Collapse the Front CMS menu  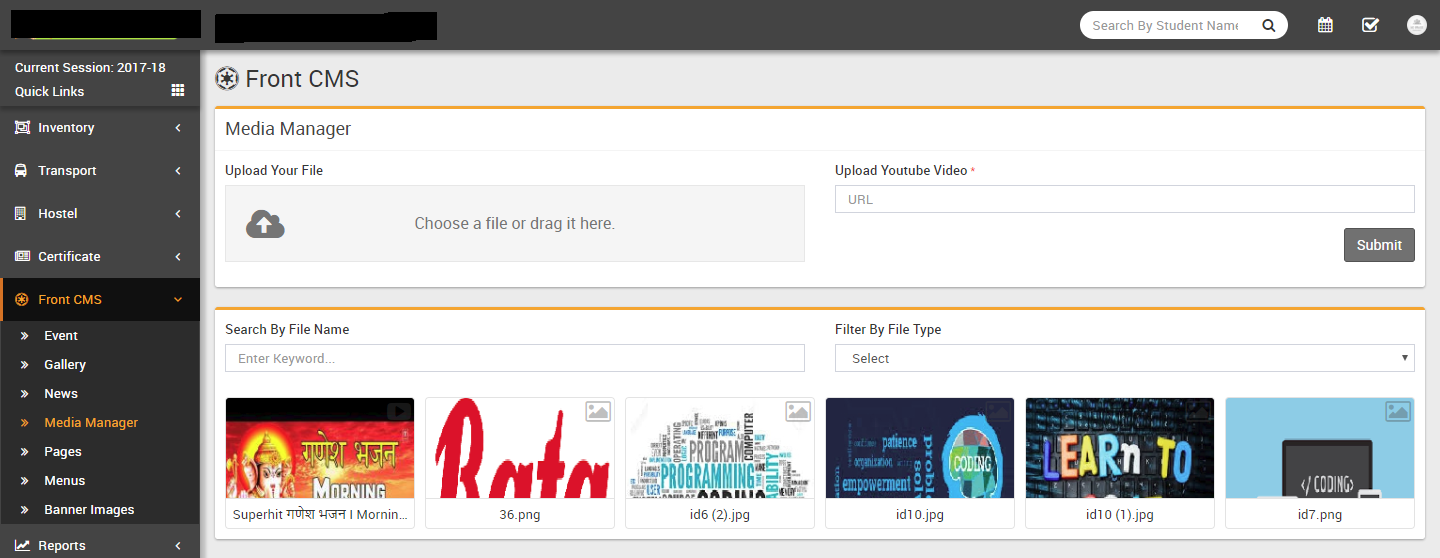178,300
